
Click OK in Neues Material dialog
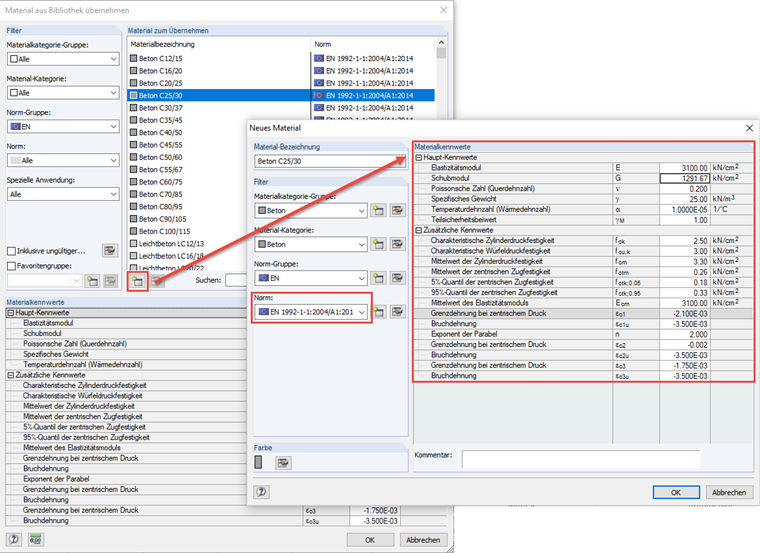[676, 492]
